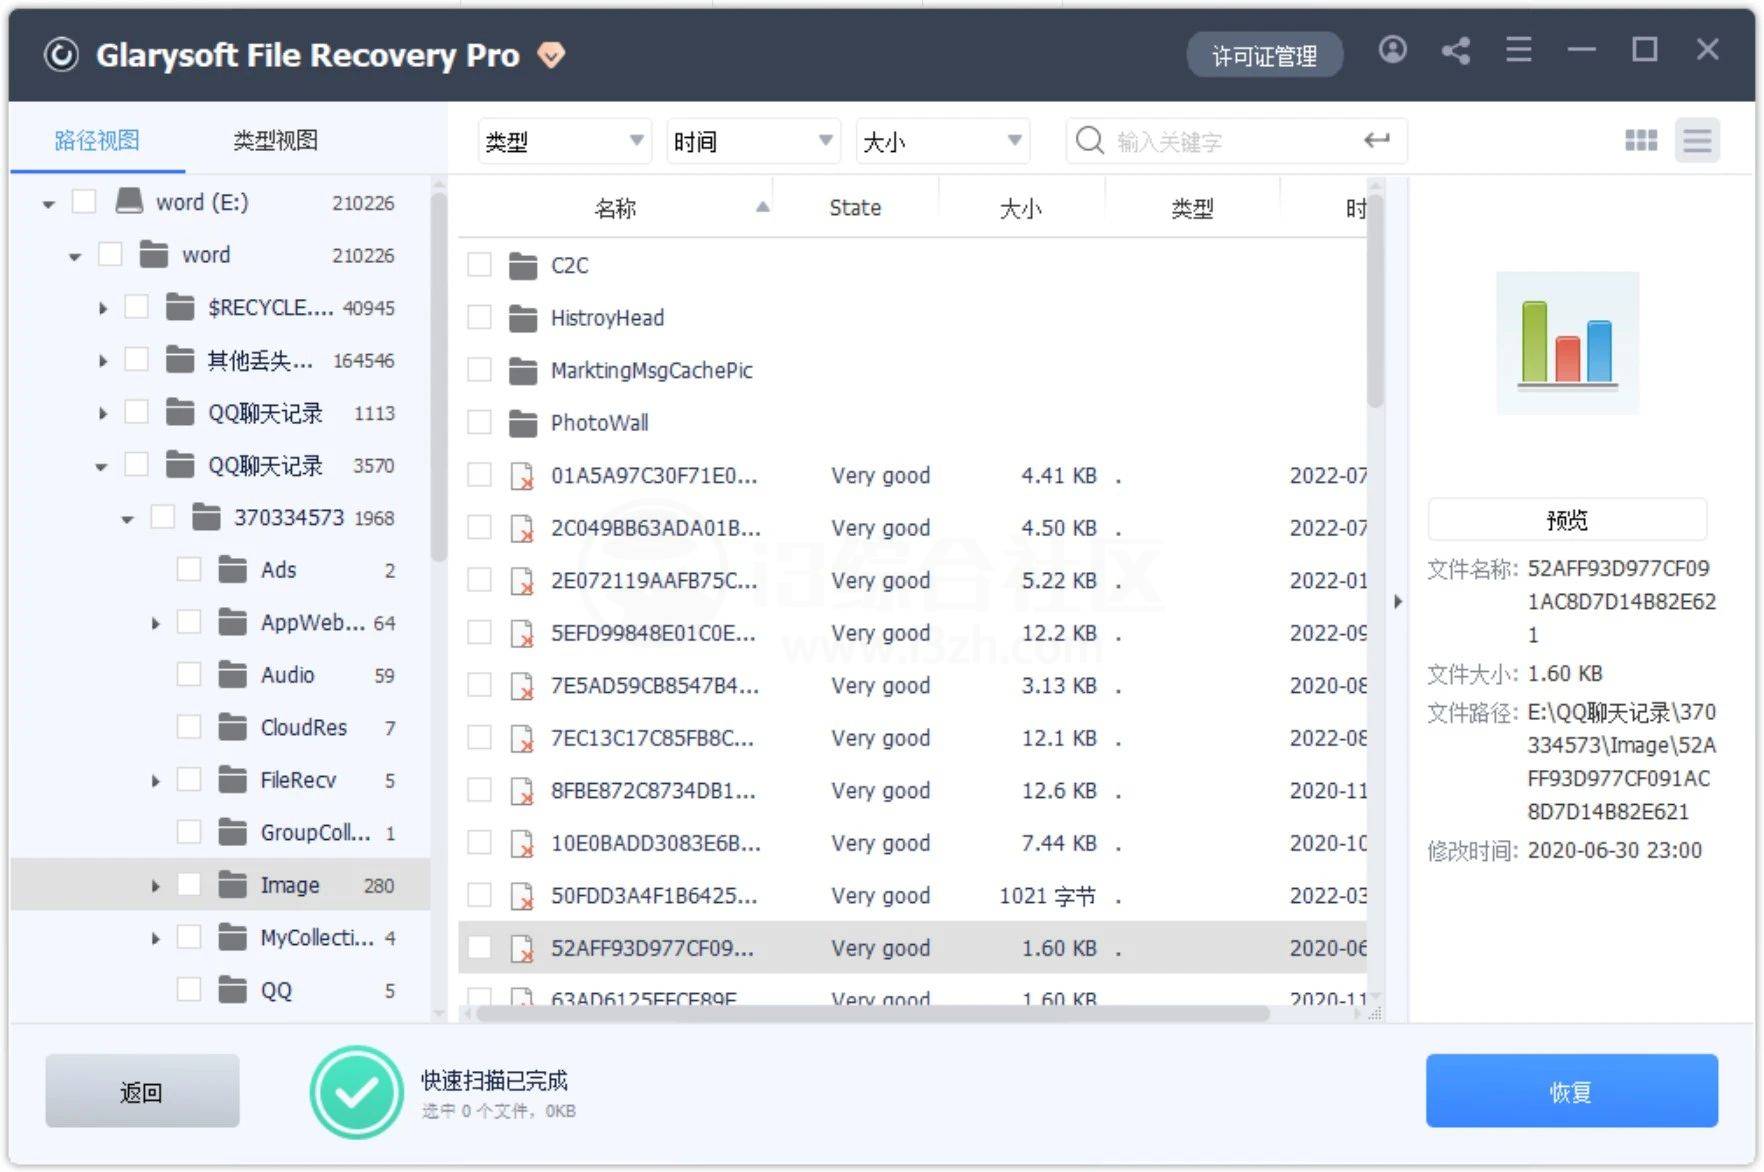Open the user account icon
The height and width of the screenshot is (1172, 1764).
click(1392, 50)
